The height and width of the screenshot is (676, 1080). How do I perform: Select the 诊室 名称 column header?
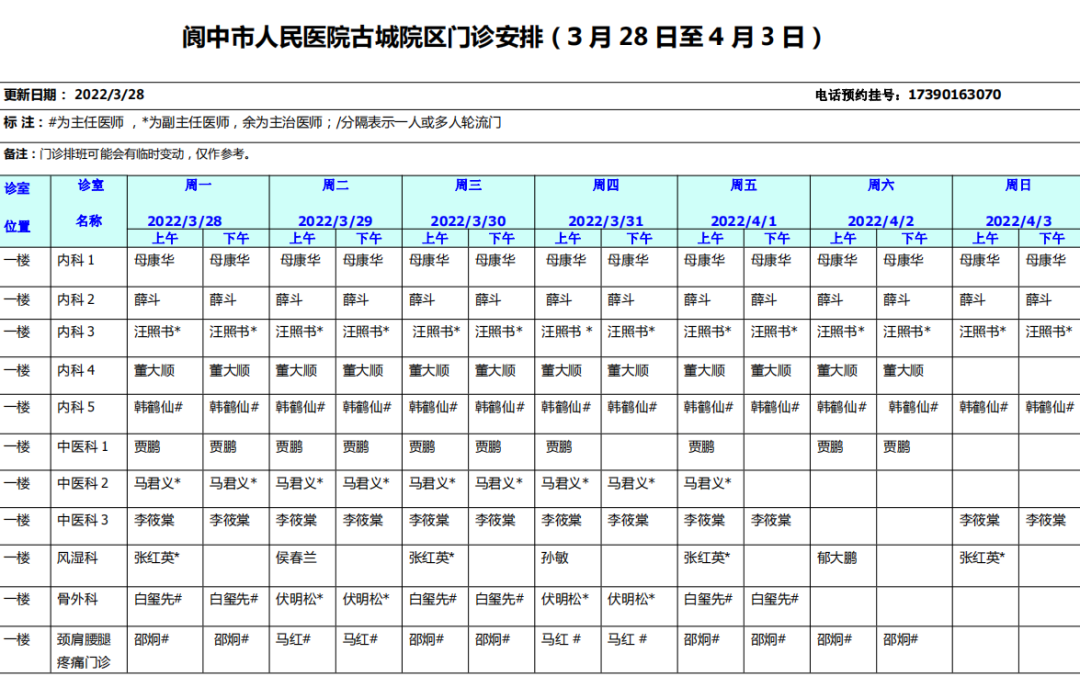[x=89, y=203]
